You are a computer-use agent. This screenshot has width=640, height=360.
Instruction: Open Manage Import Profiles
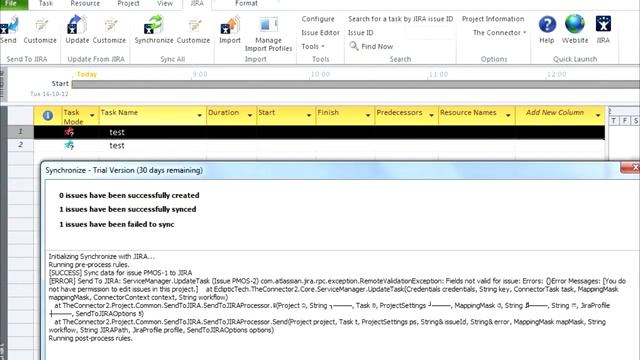tap(268, 34)
